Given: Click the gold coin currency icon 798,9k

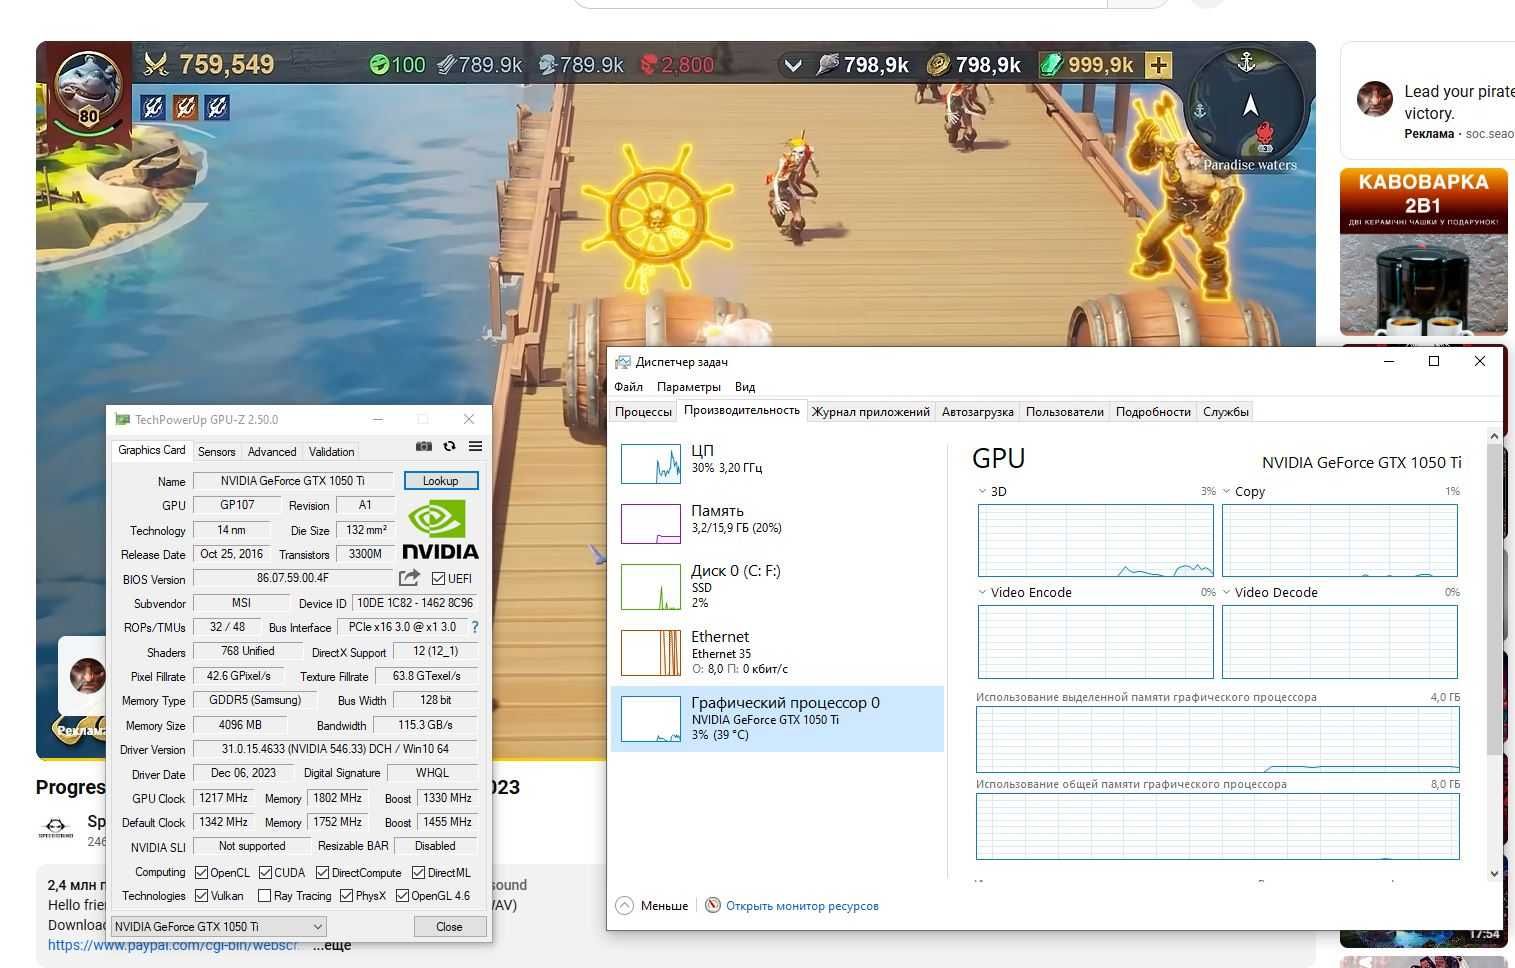Looking at the screenshot, I should tap(939, 65).
